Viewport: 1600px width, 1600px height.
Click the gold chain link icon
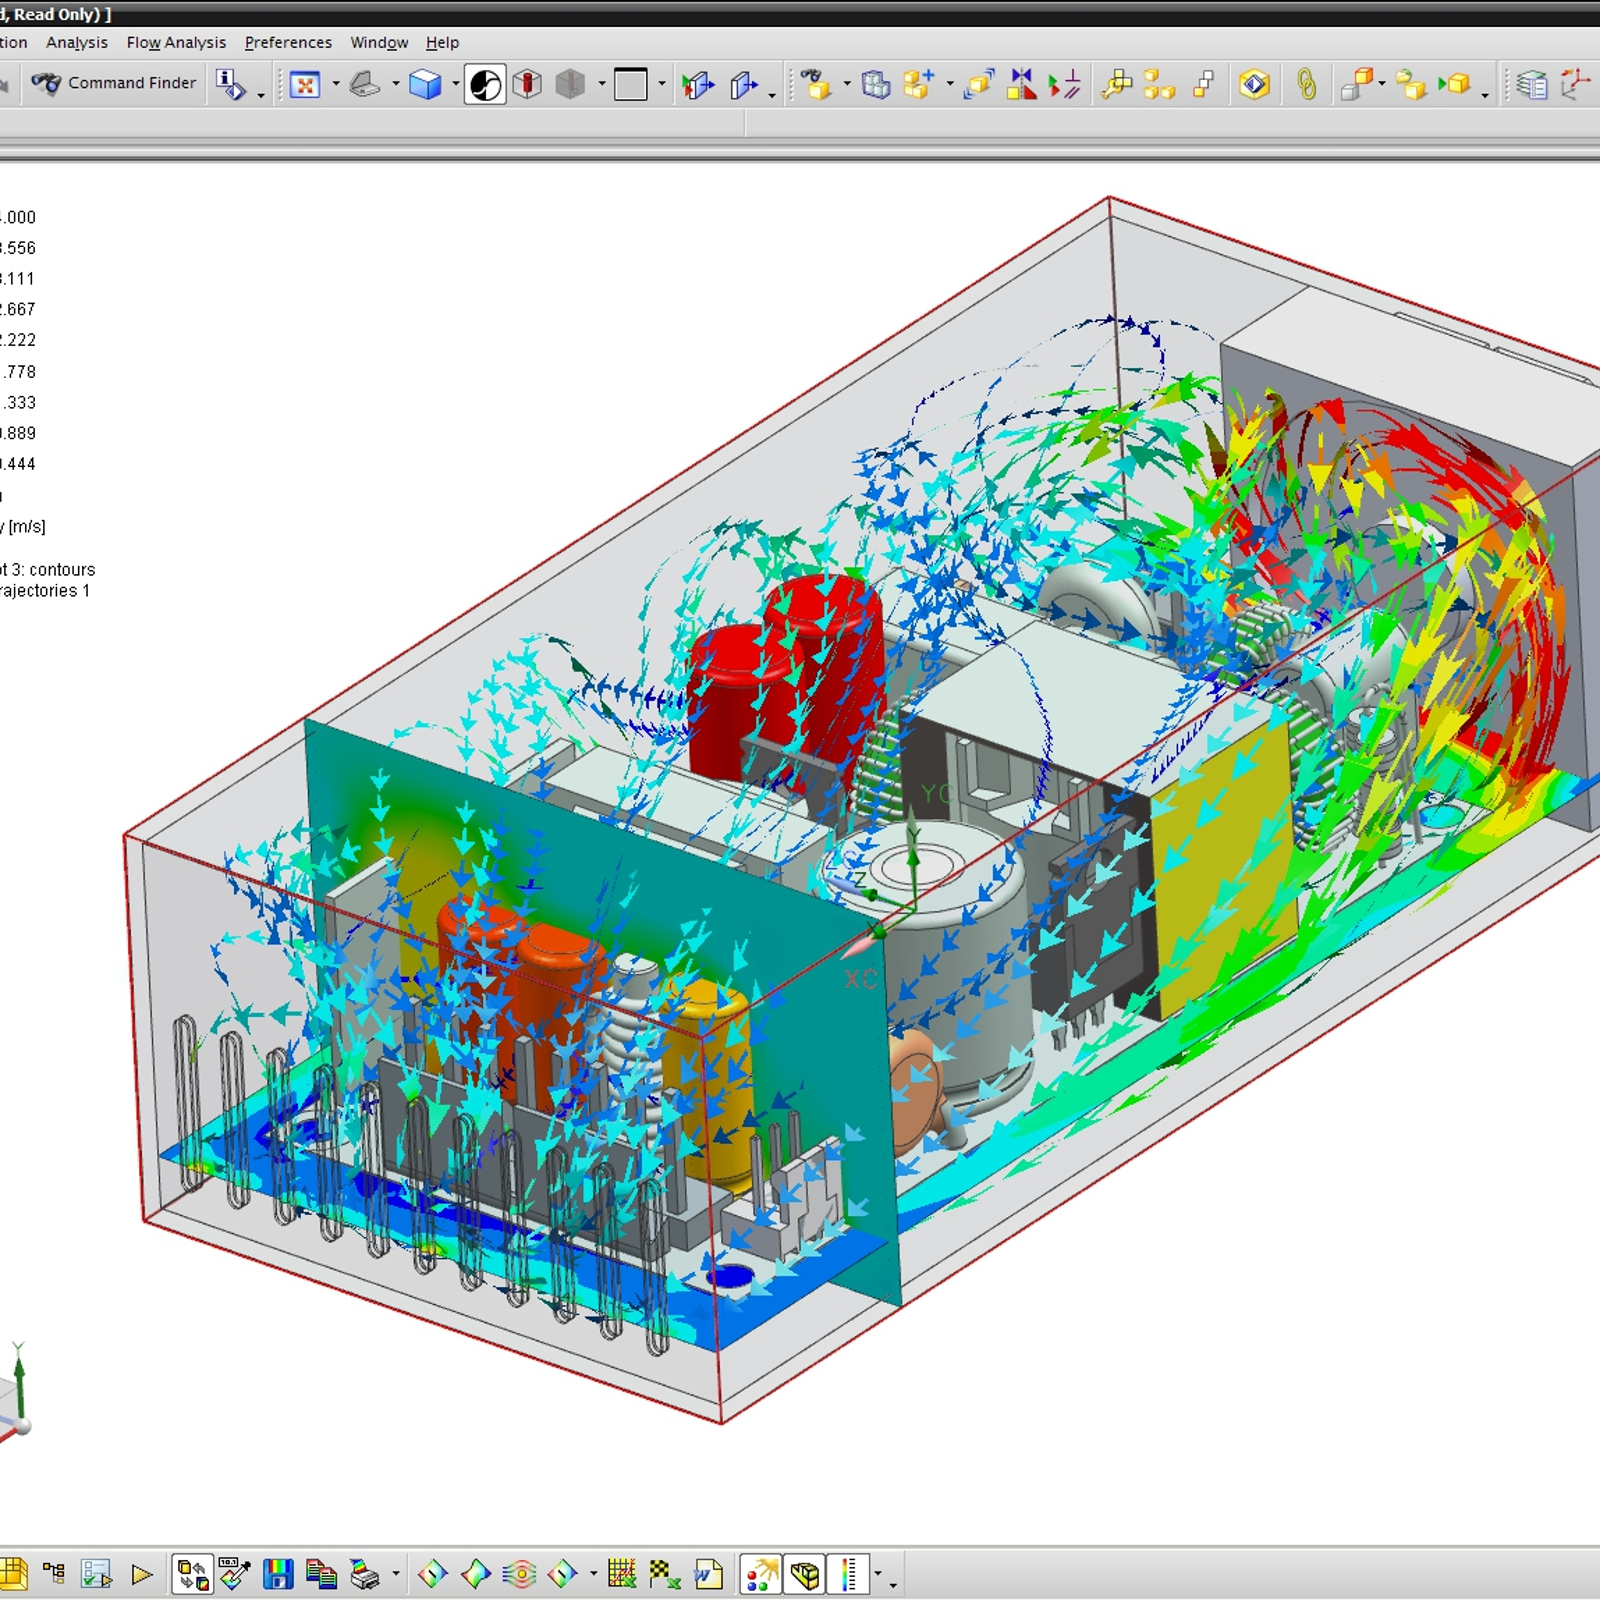pos(1306,85)
